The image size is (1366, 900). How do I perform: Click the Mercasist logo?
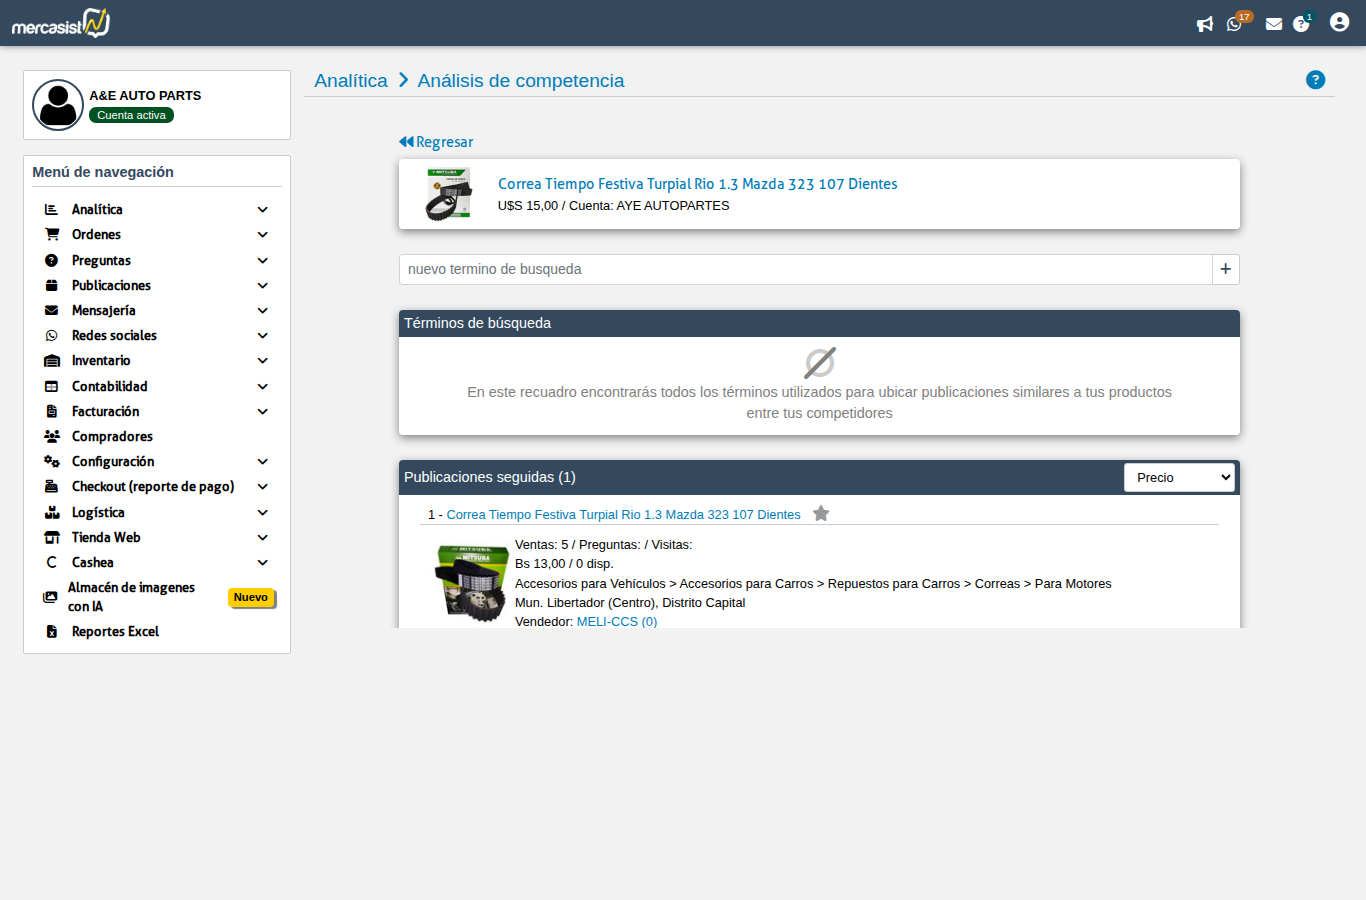point(61,23)
